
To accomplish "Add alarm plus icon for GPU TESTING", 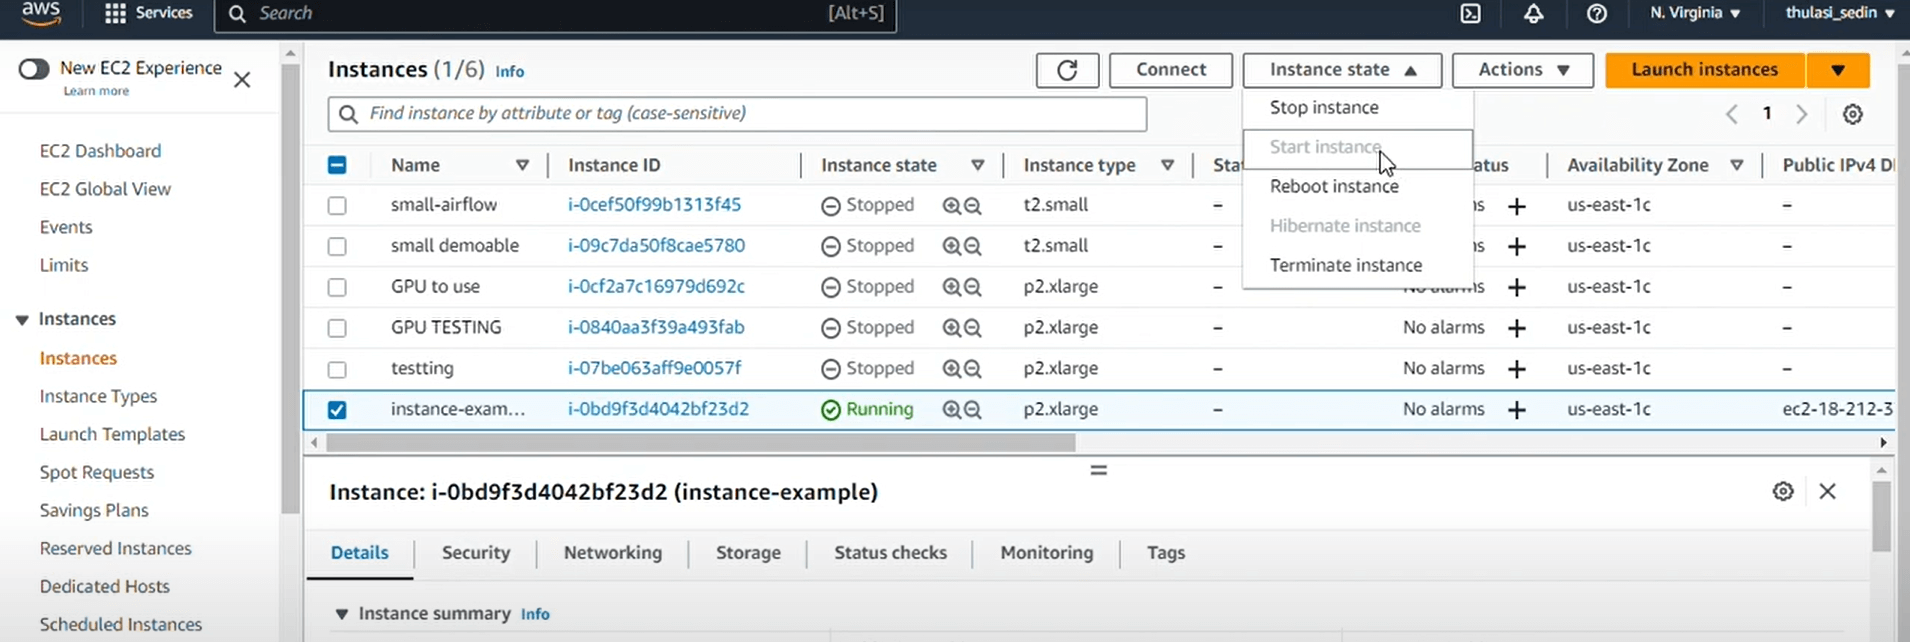I will coord(1517,328).
